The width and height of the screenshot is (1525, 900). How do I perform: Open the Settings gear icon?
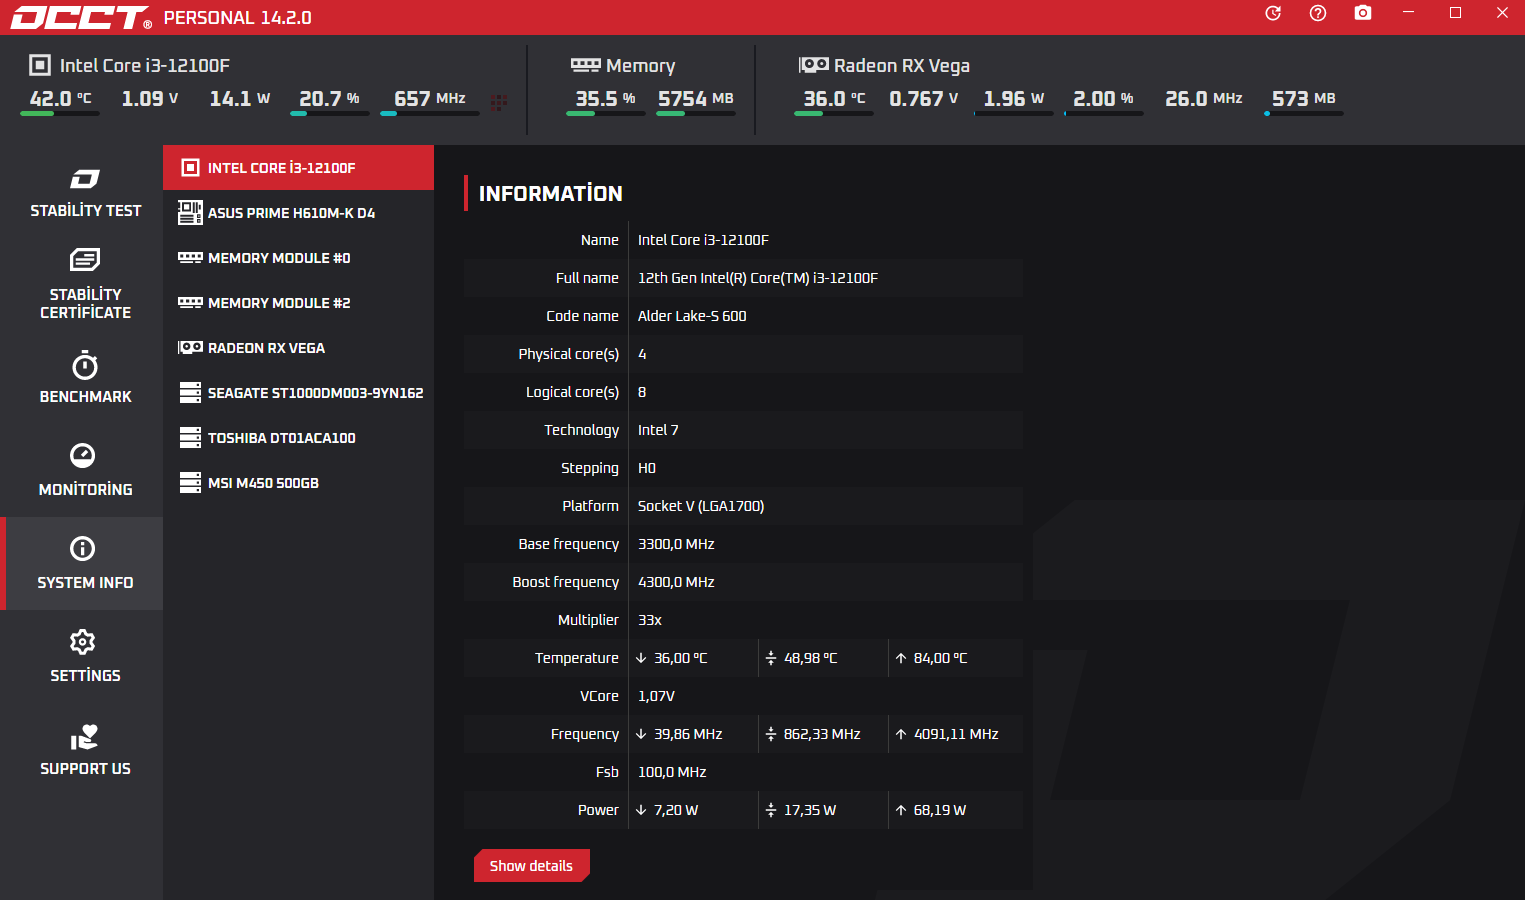83,641
